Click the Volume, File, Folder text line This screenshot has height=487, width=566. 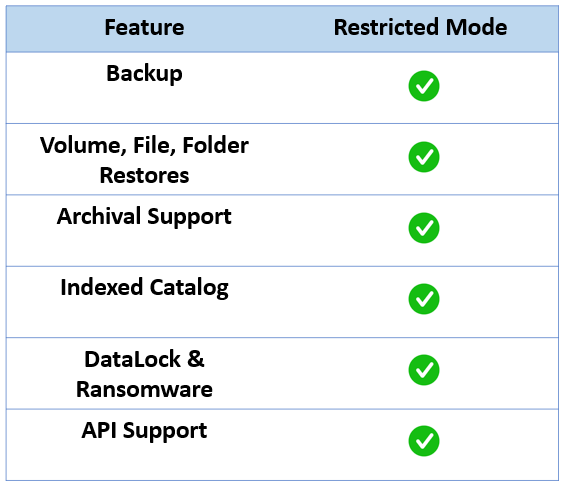click(144, 145)
